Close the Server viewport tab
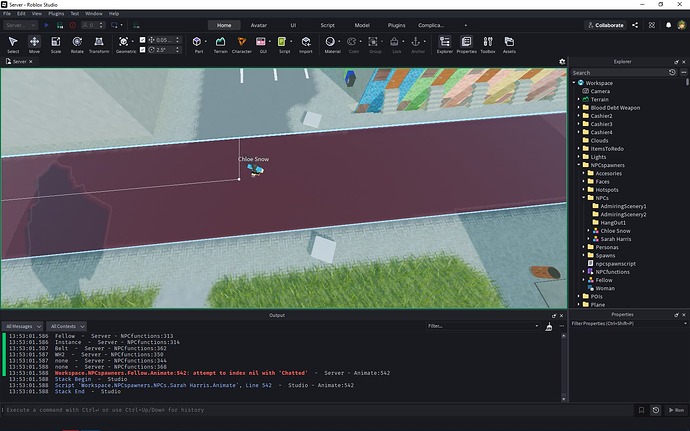 [x=31, y=62]
